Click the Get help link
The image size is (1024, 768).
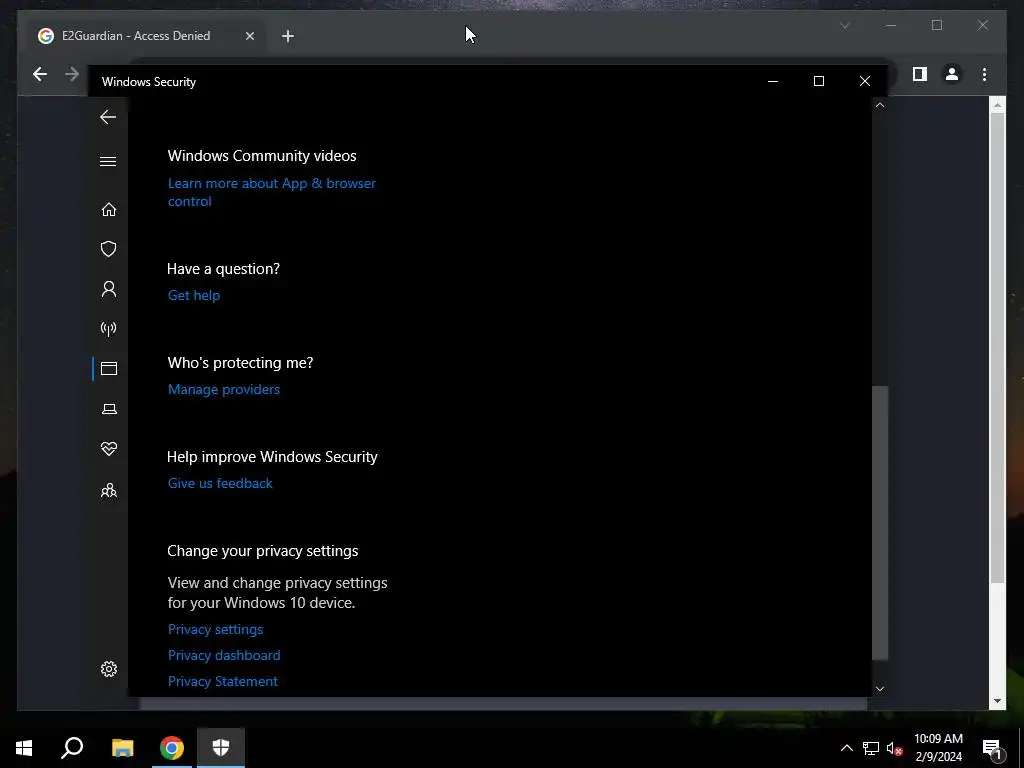pyautogui.click(x=194, y=295)
